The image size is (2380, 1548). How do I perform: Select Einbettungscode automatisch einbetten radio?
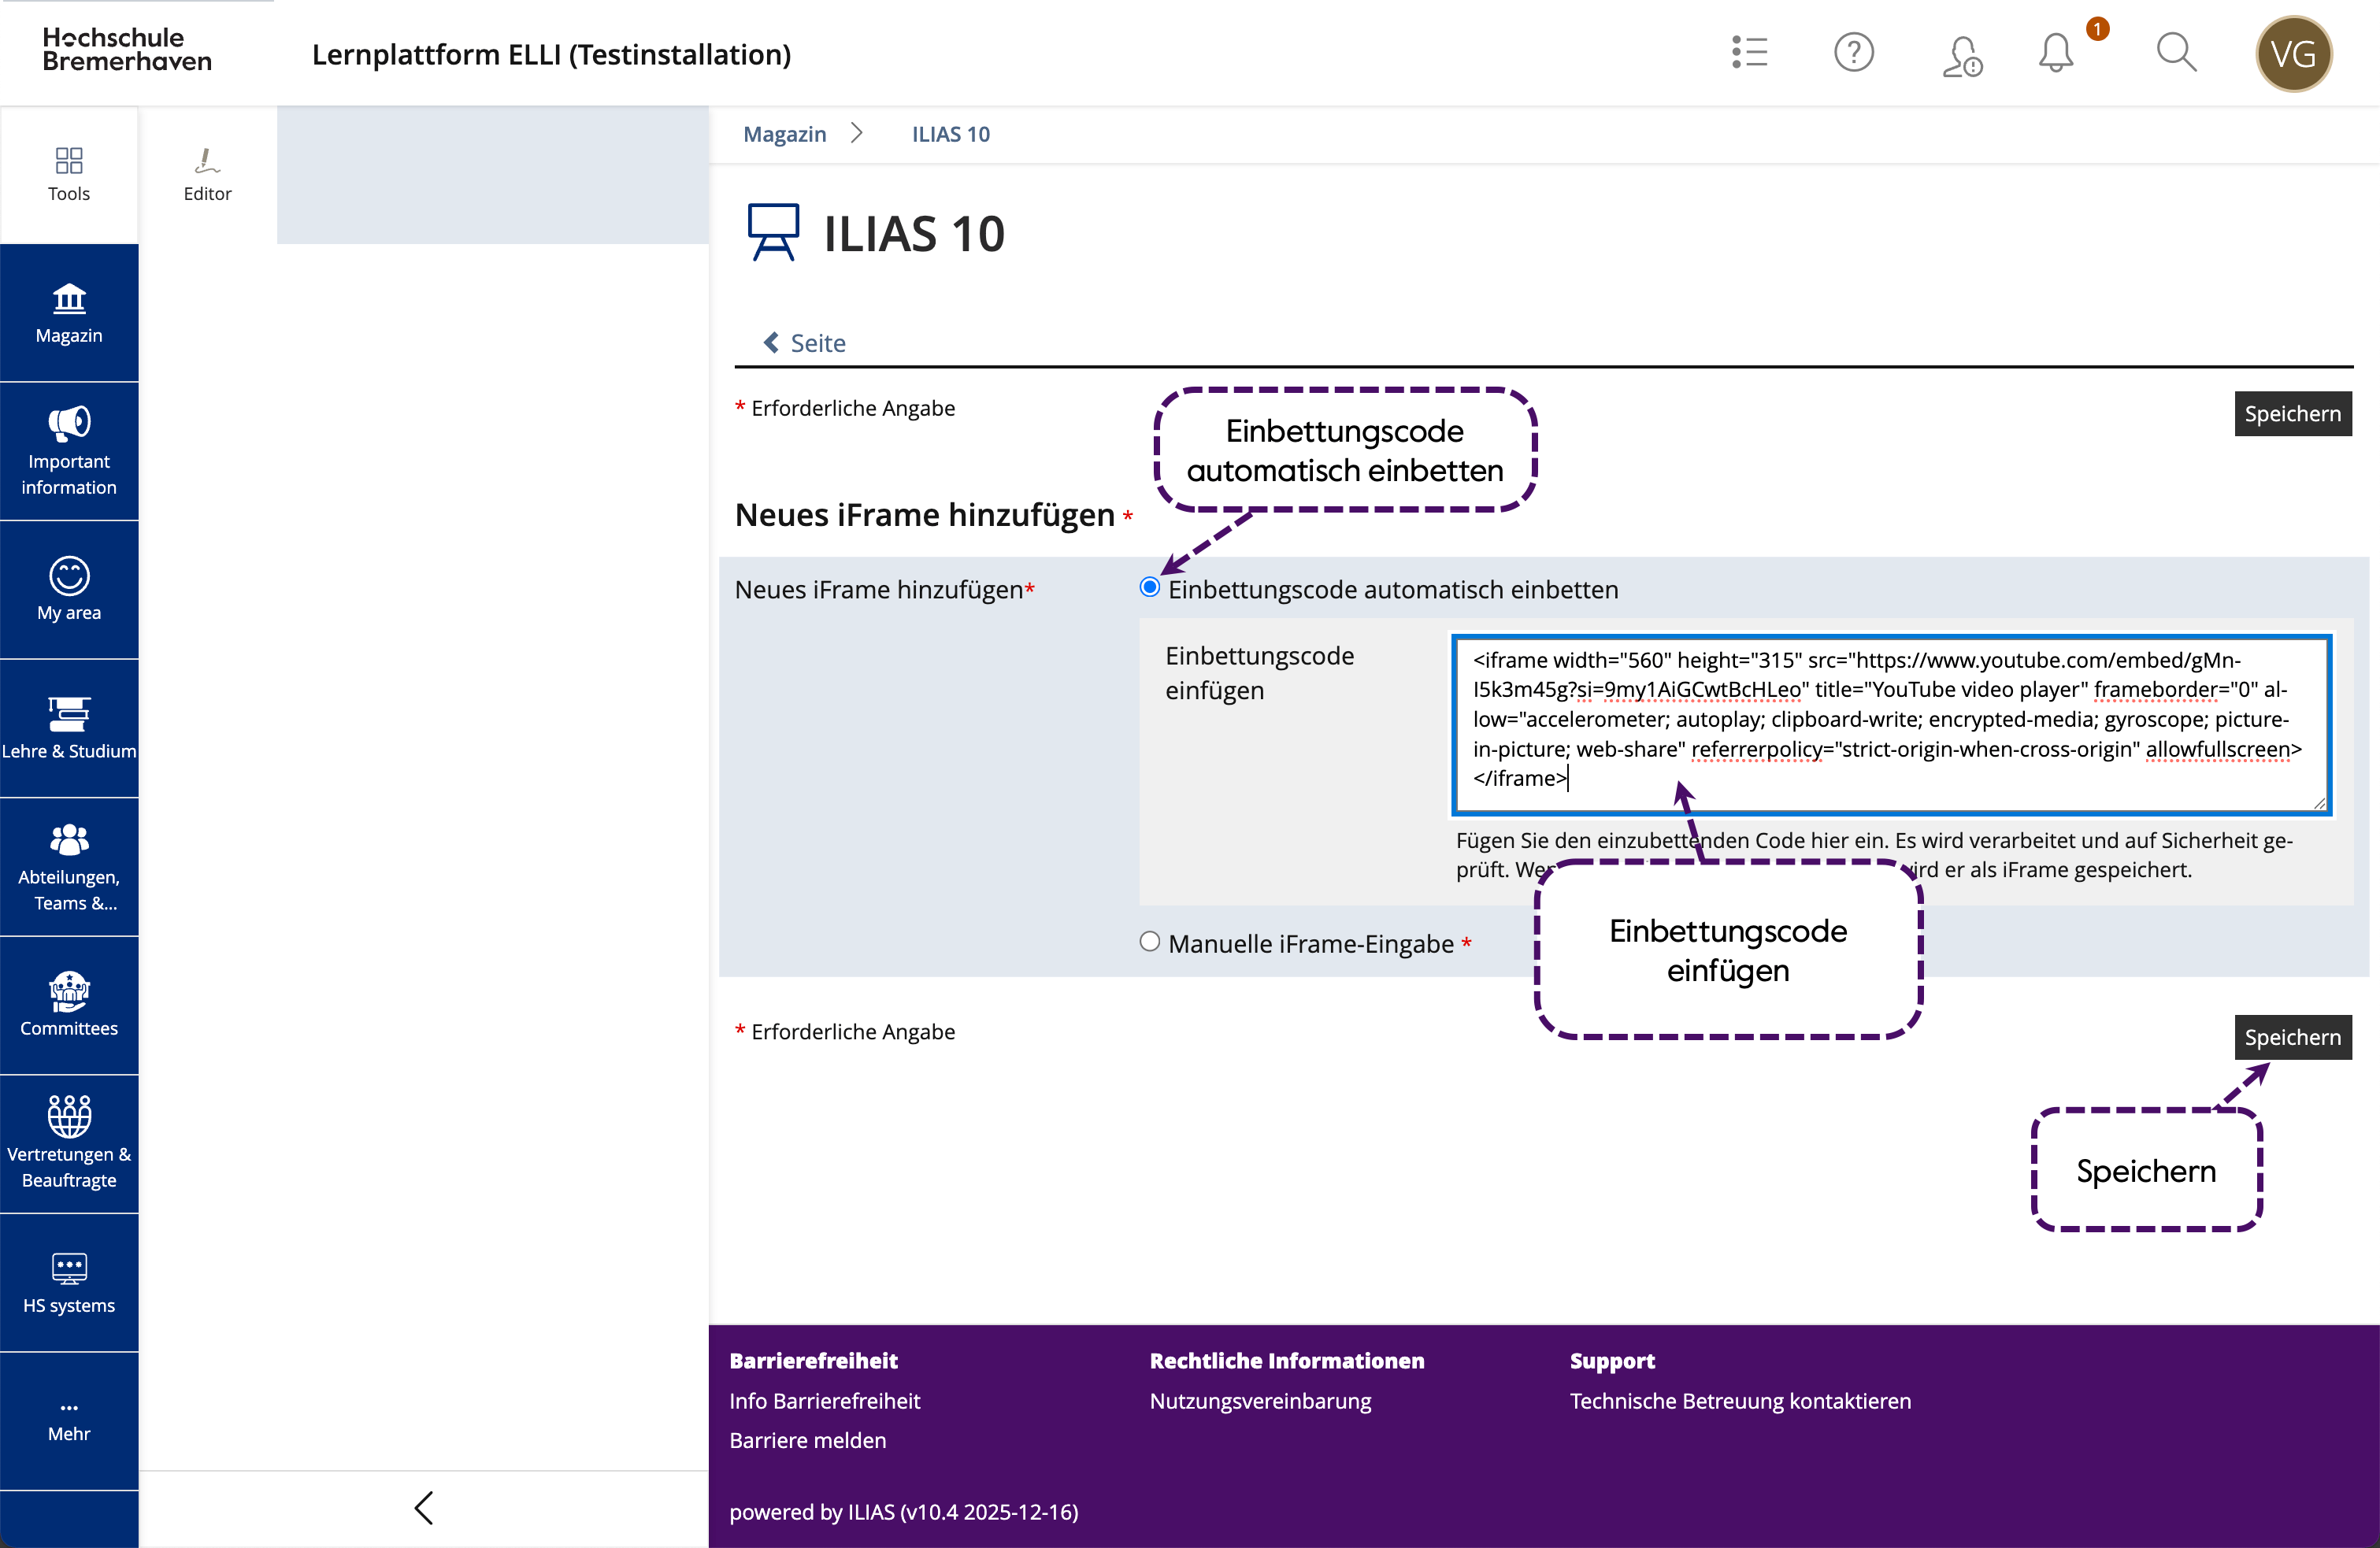(1150, 588)
